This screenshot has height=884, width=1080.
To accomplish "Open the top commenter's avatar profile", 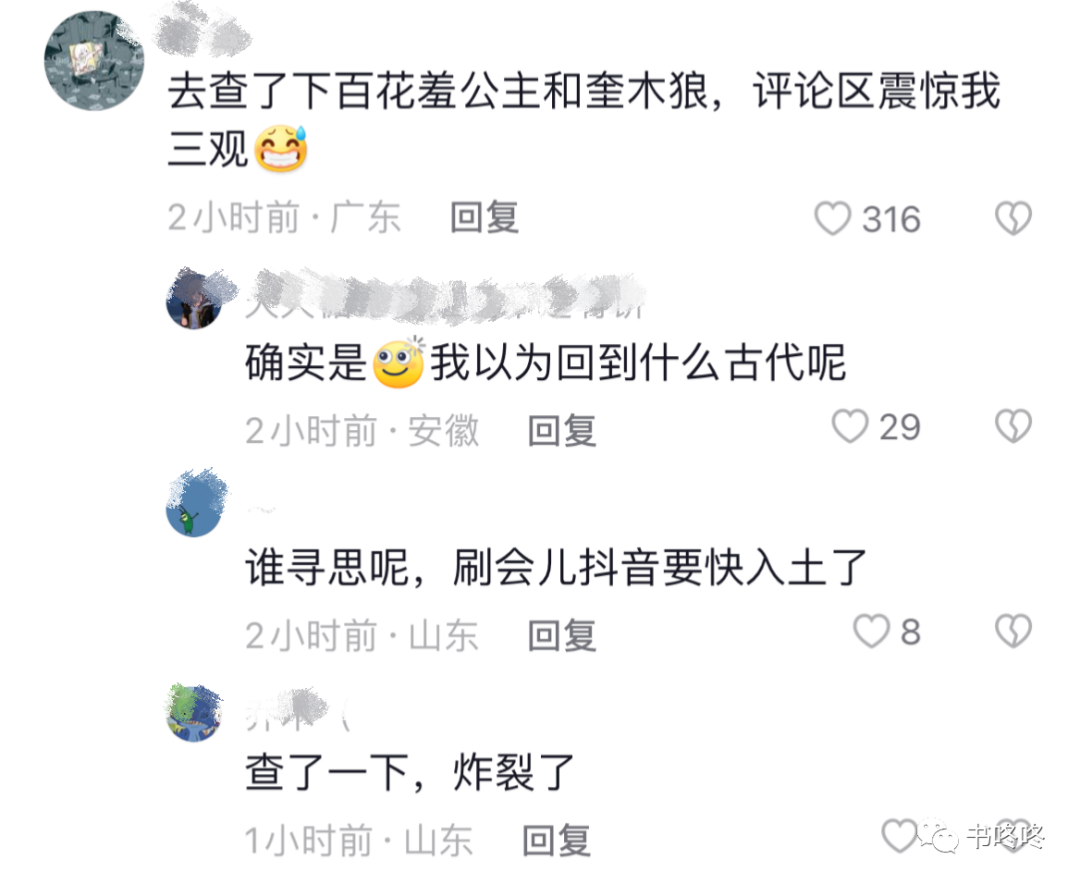I will (94, 61).
